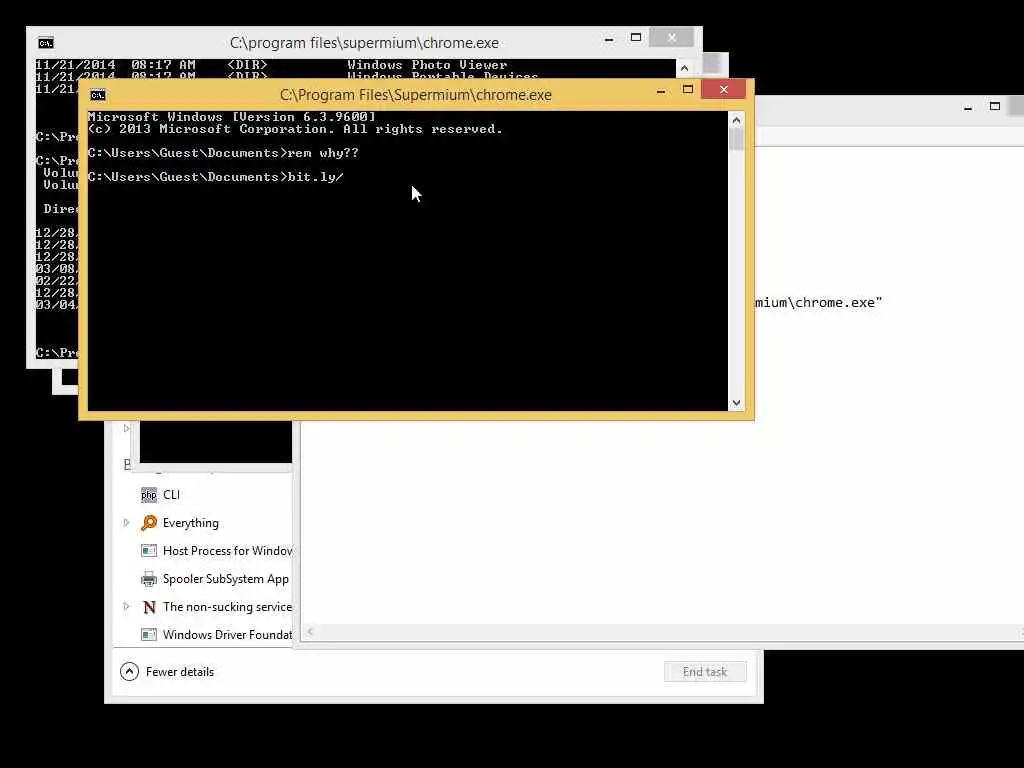Select the CLI process row text

171,495
